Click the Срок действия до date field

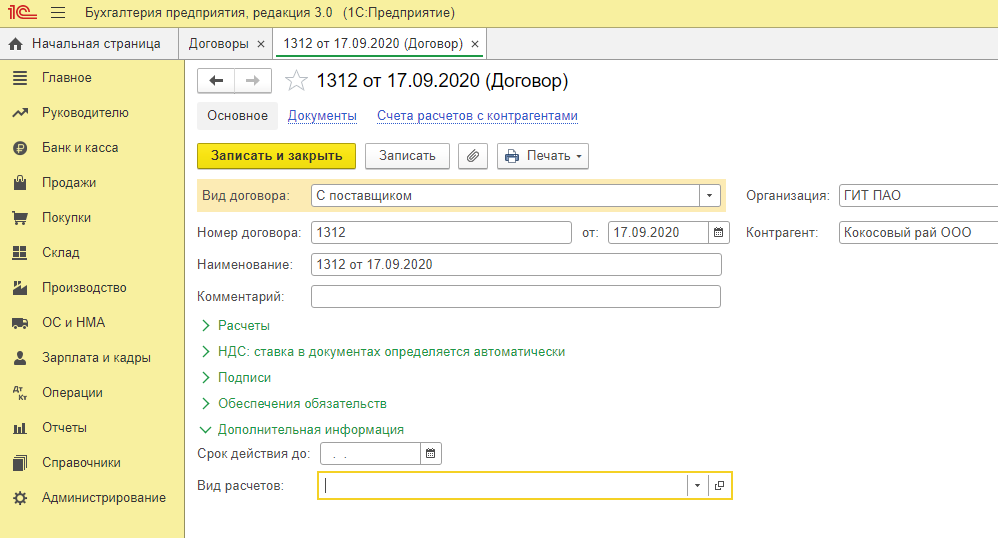click(370, 454)
